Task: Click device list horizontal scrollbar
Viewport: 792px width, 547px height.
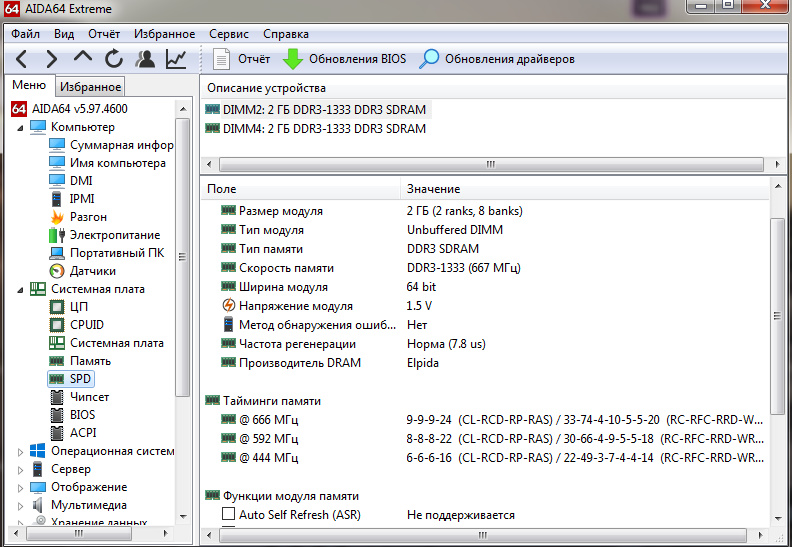Action: point(491,165)
